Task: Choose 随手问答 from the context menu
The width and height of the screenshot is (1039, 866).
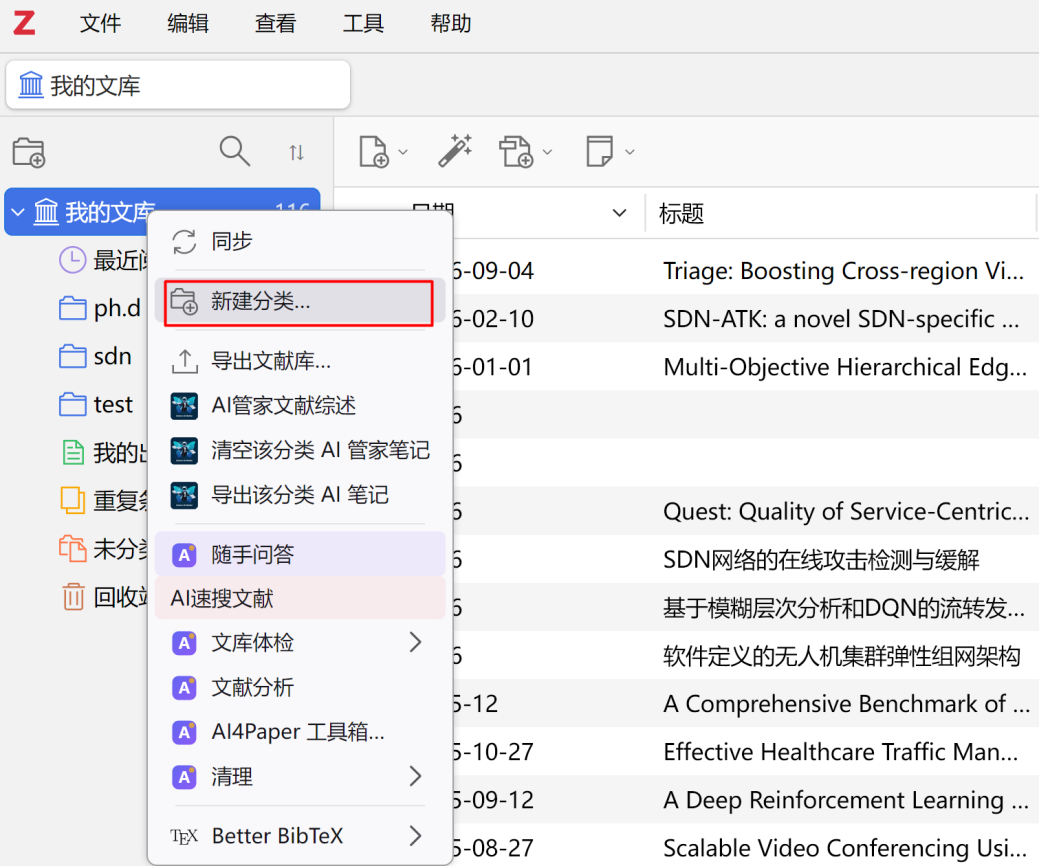Action: (300, 554)
